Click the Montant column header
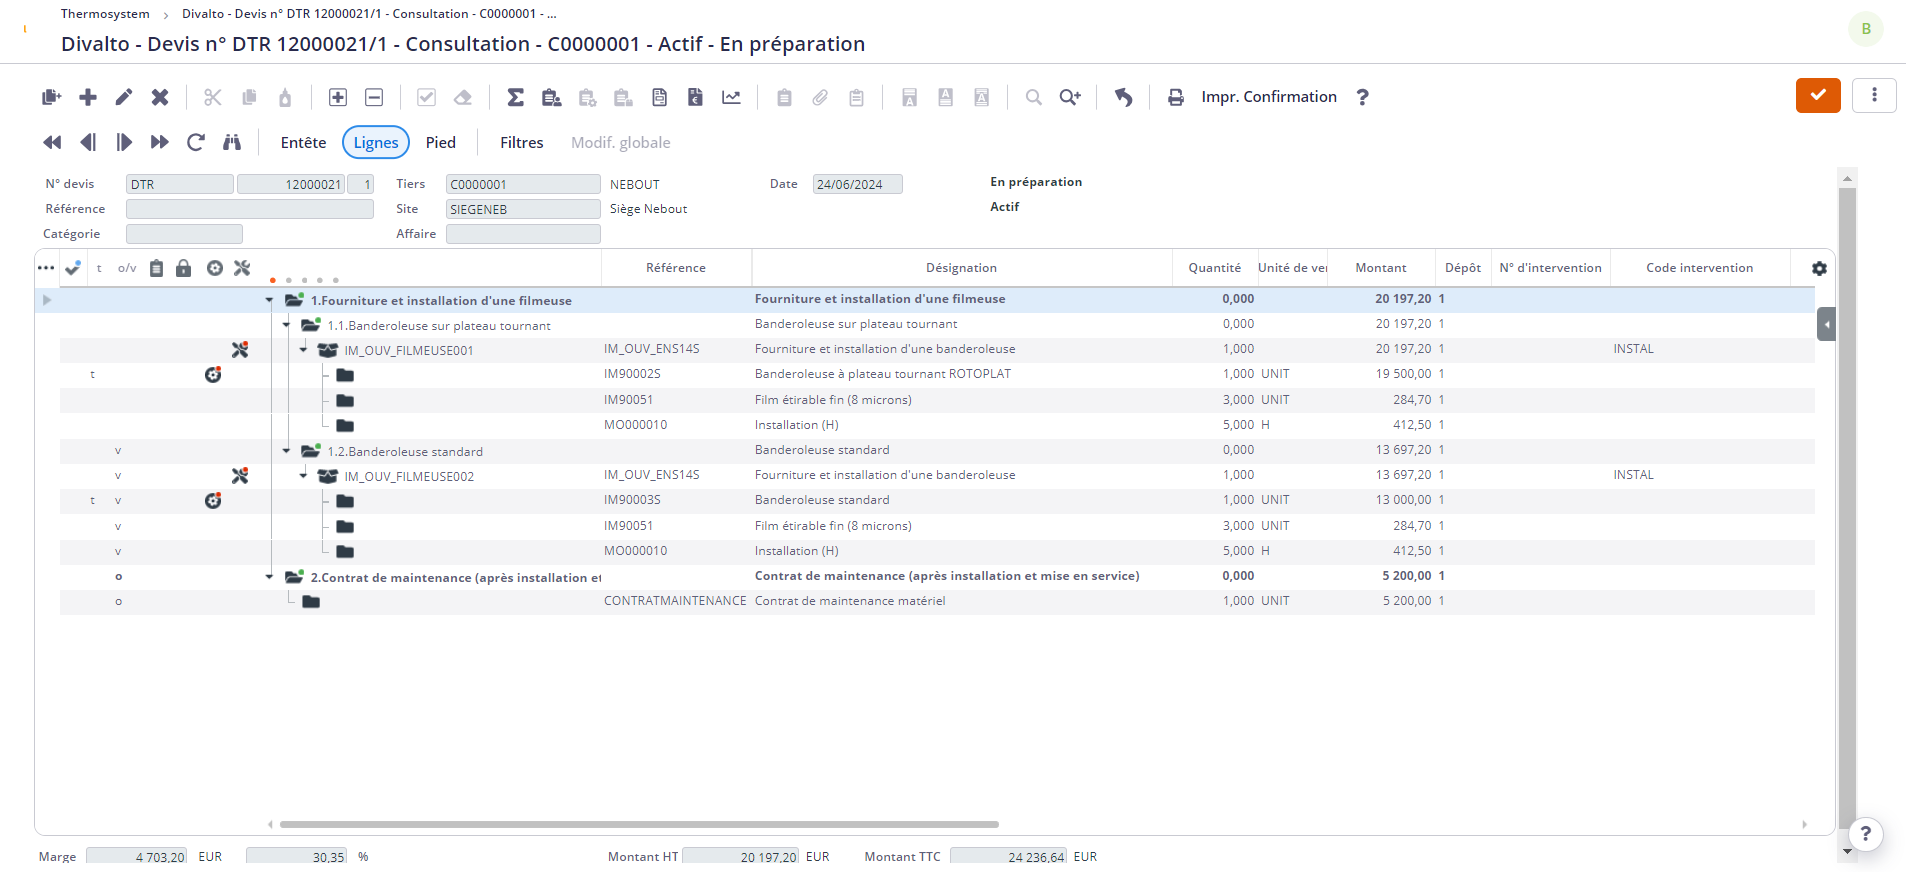Viewport: 1906px width, 872px height. (1381, 268)
